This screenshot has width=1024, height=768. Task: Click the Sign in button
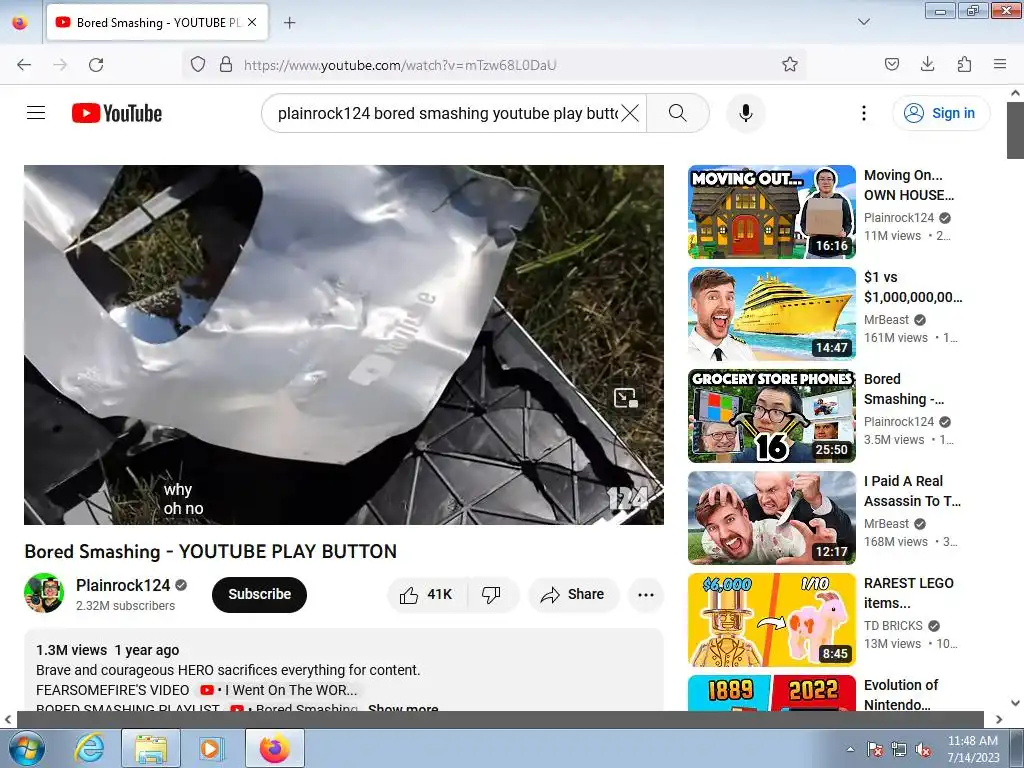pos(941,113)
